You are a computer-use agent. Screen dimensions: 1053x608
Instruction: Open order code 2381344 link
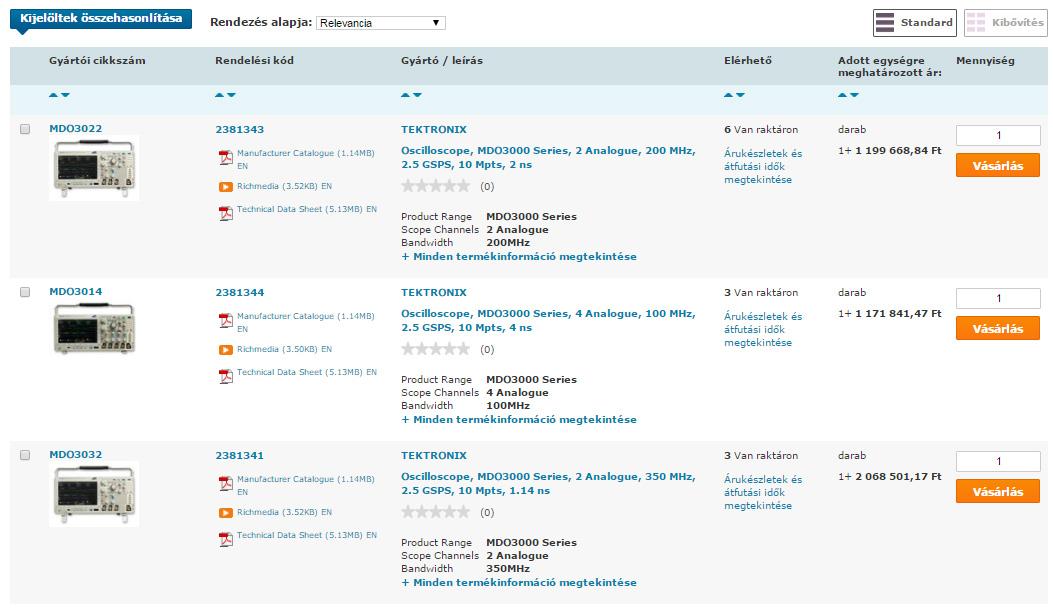click(x=240, y=293)
